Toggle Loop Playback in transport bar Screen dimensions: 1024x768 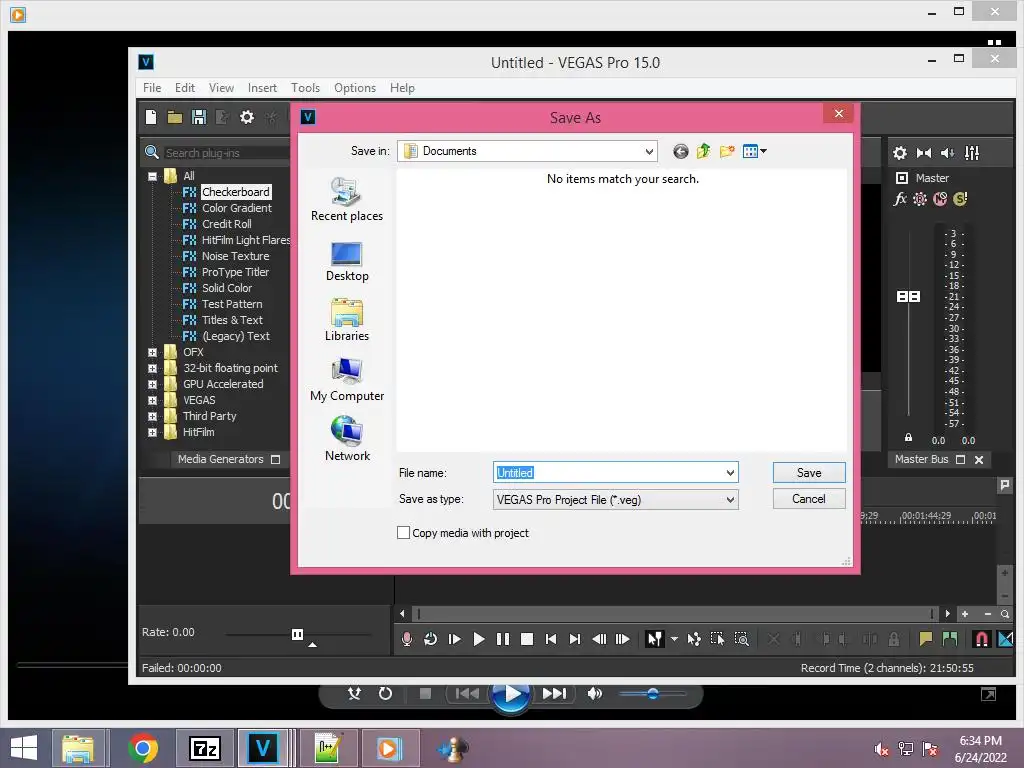tap(430, 639)
